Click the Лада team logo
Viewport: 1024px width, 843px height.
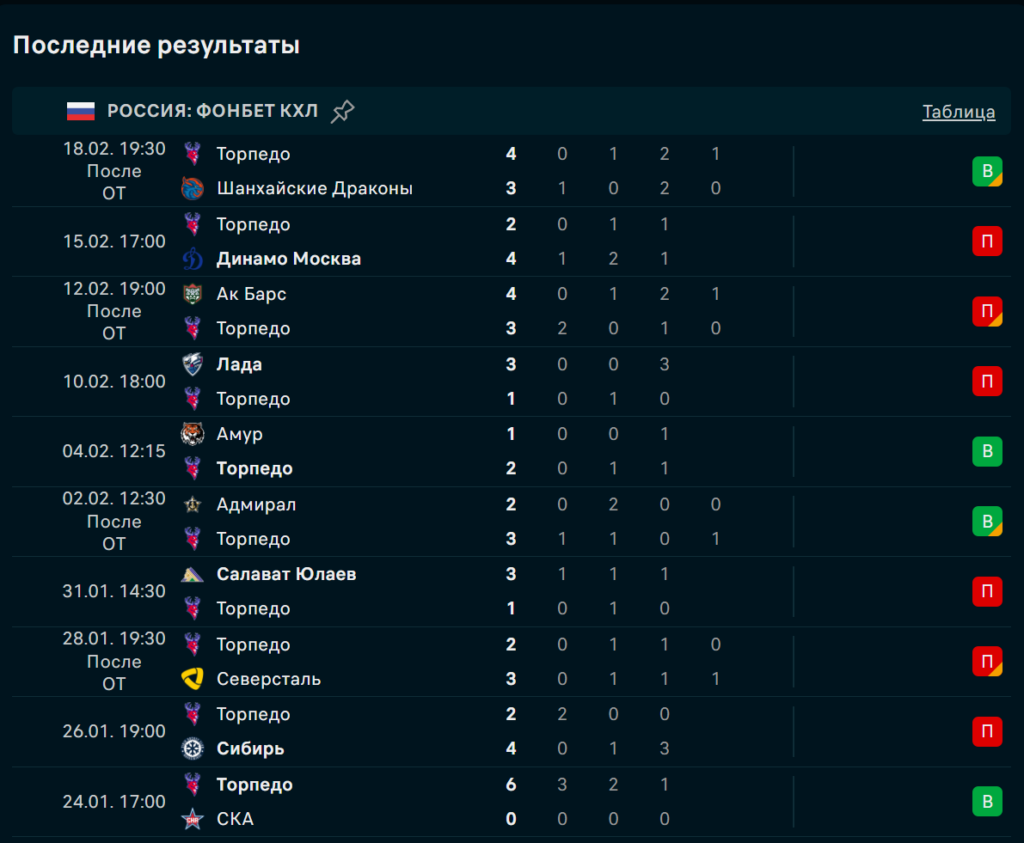pos(193,364)
